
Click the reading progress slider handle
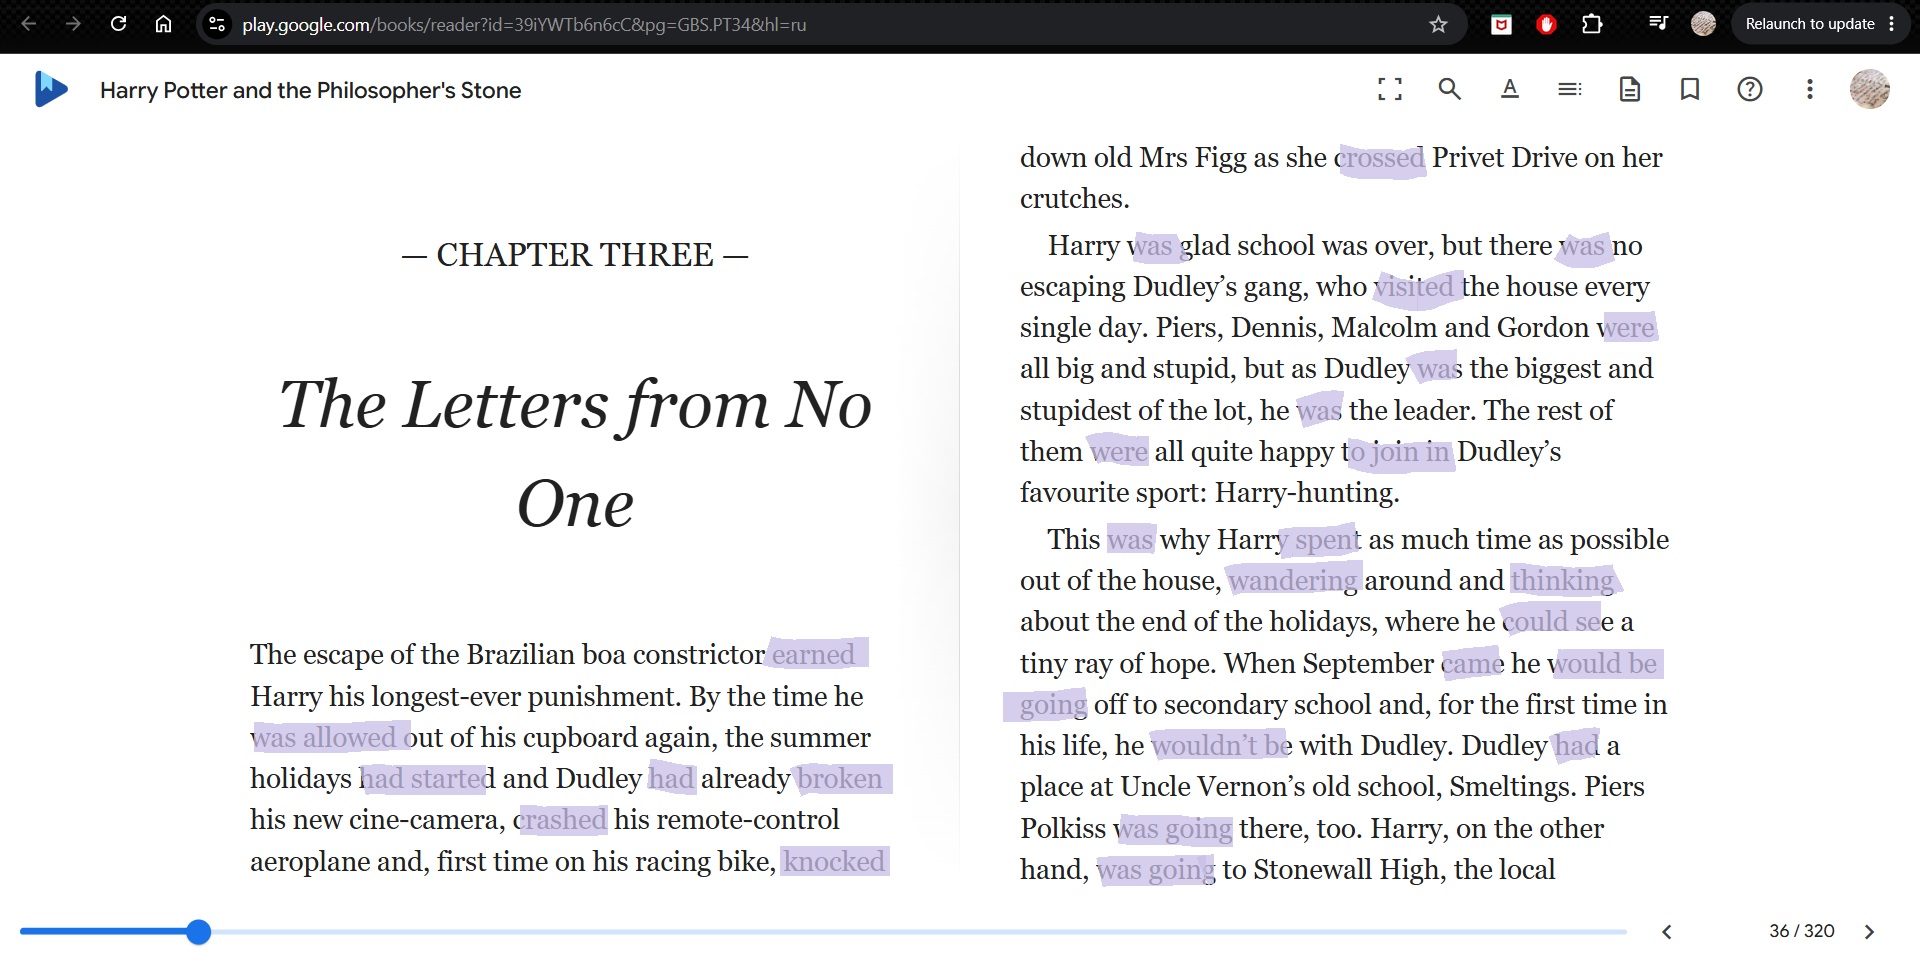(x=199, y=932)
